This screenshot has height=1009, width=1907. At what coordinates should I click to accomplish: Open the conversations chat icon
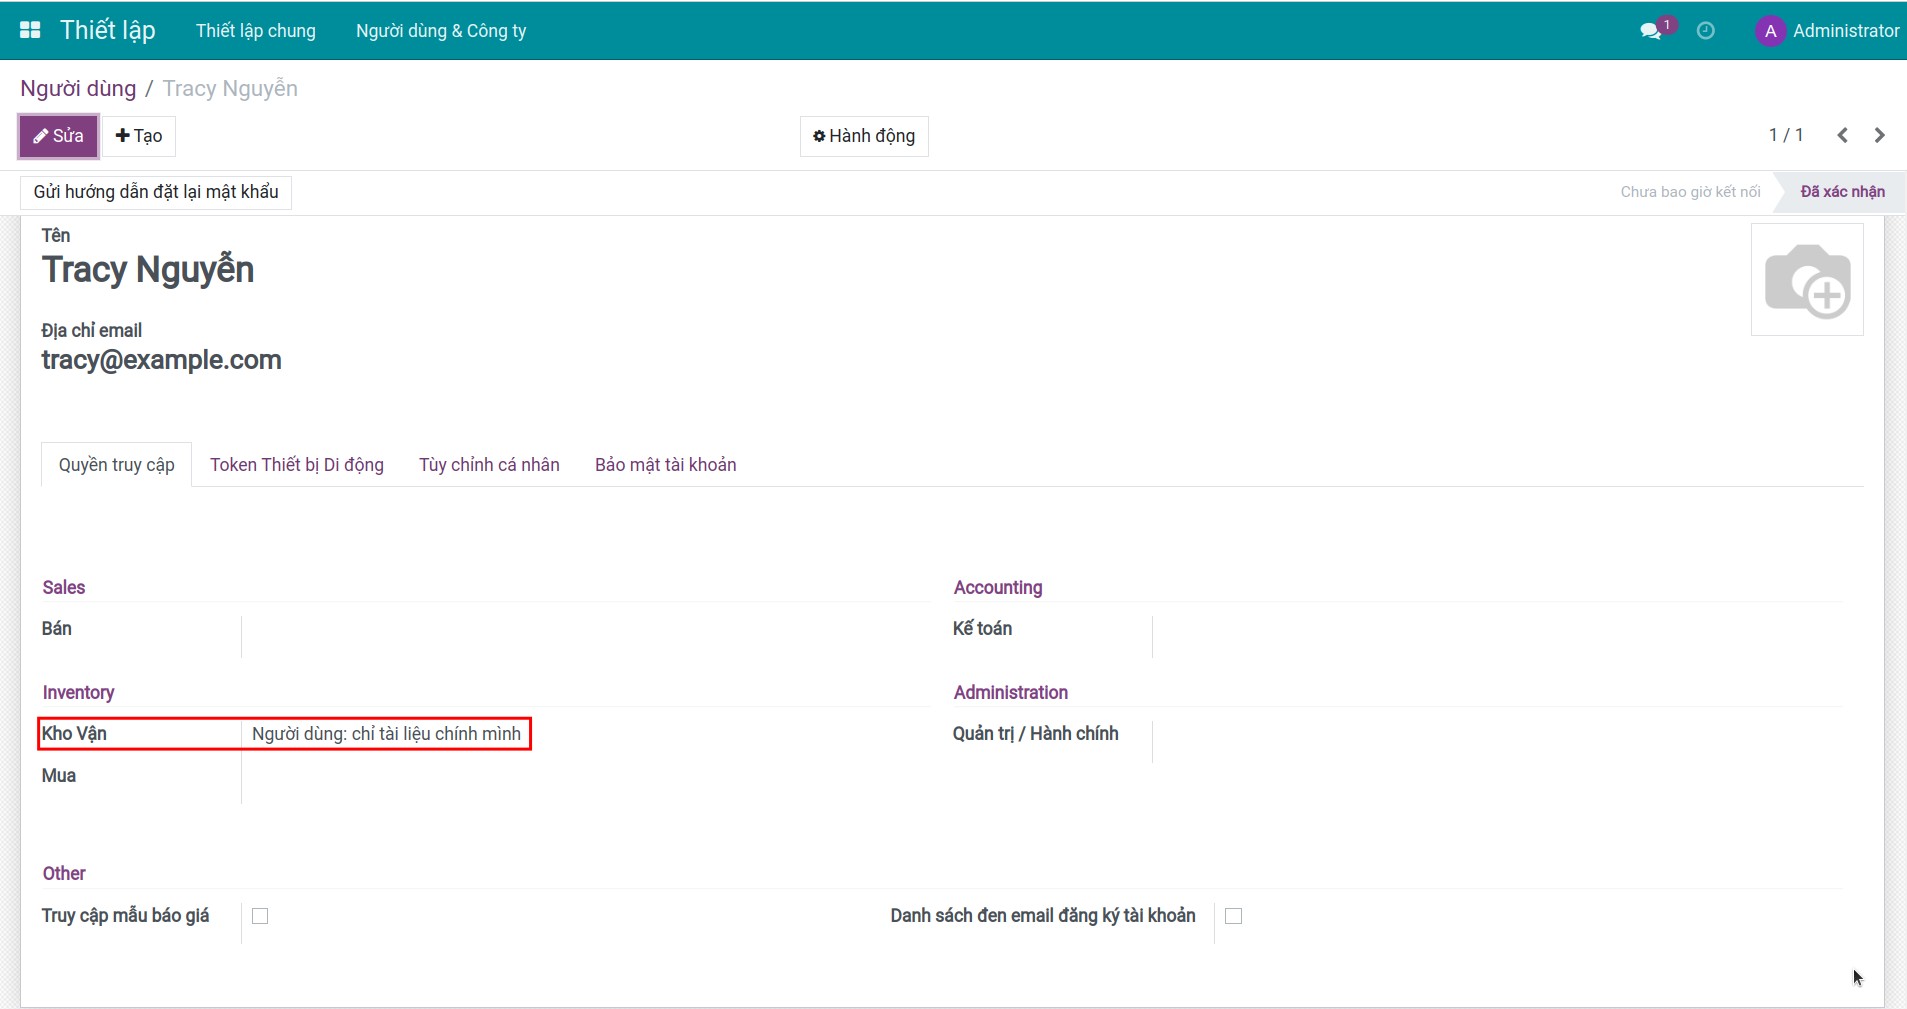(1651, 31)
